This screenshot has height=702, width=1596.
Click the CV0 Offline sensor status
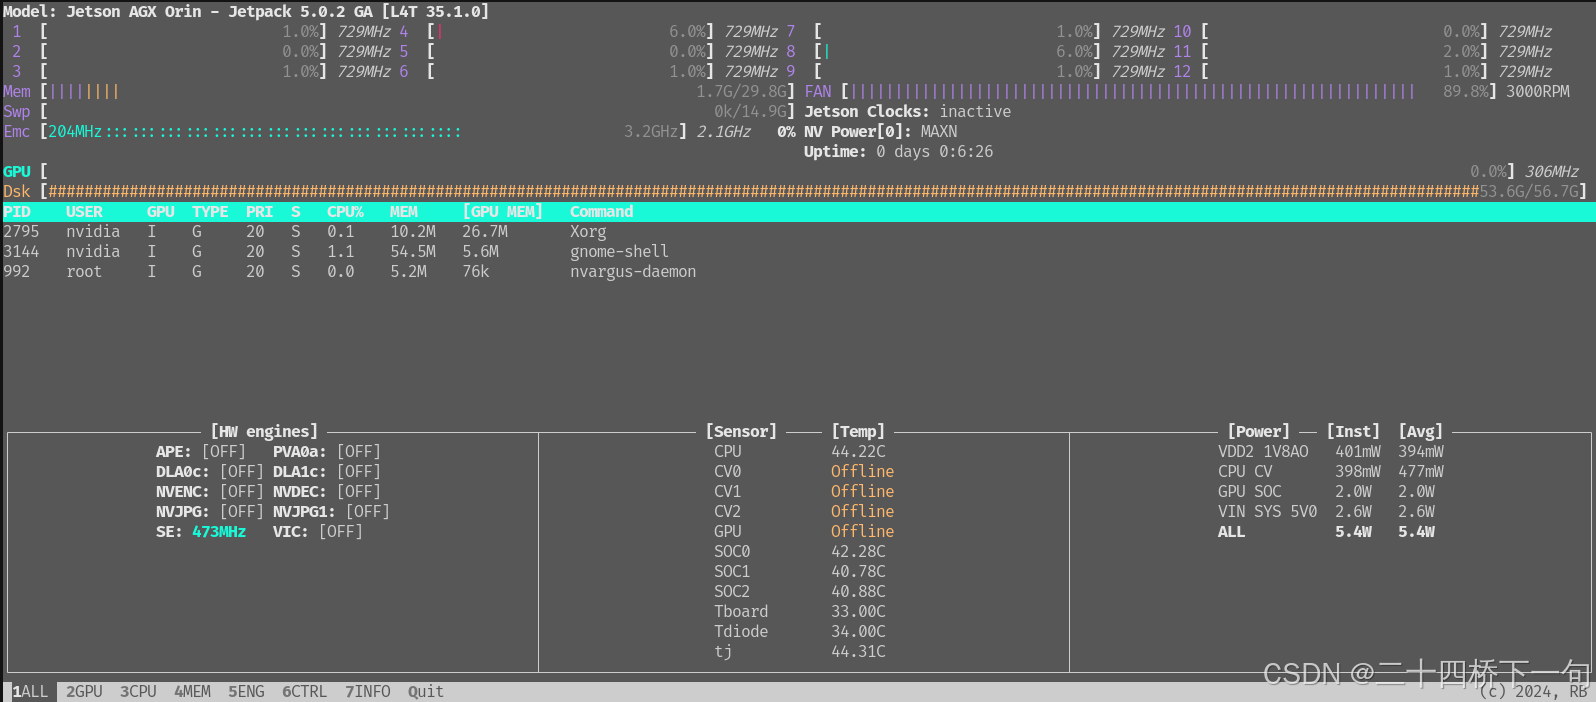click(x=862, y=472)
